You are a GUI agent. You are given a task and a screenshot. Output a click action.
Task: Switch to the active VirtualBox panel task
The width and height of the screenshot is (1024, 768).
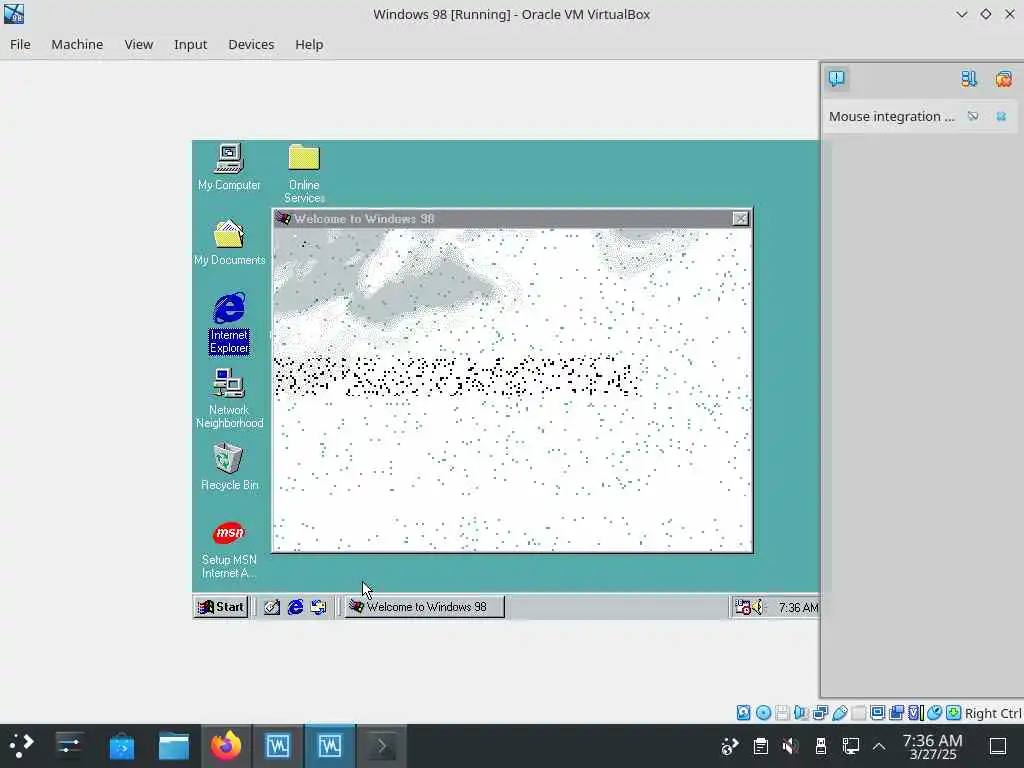coord(330,746)
